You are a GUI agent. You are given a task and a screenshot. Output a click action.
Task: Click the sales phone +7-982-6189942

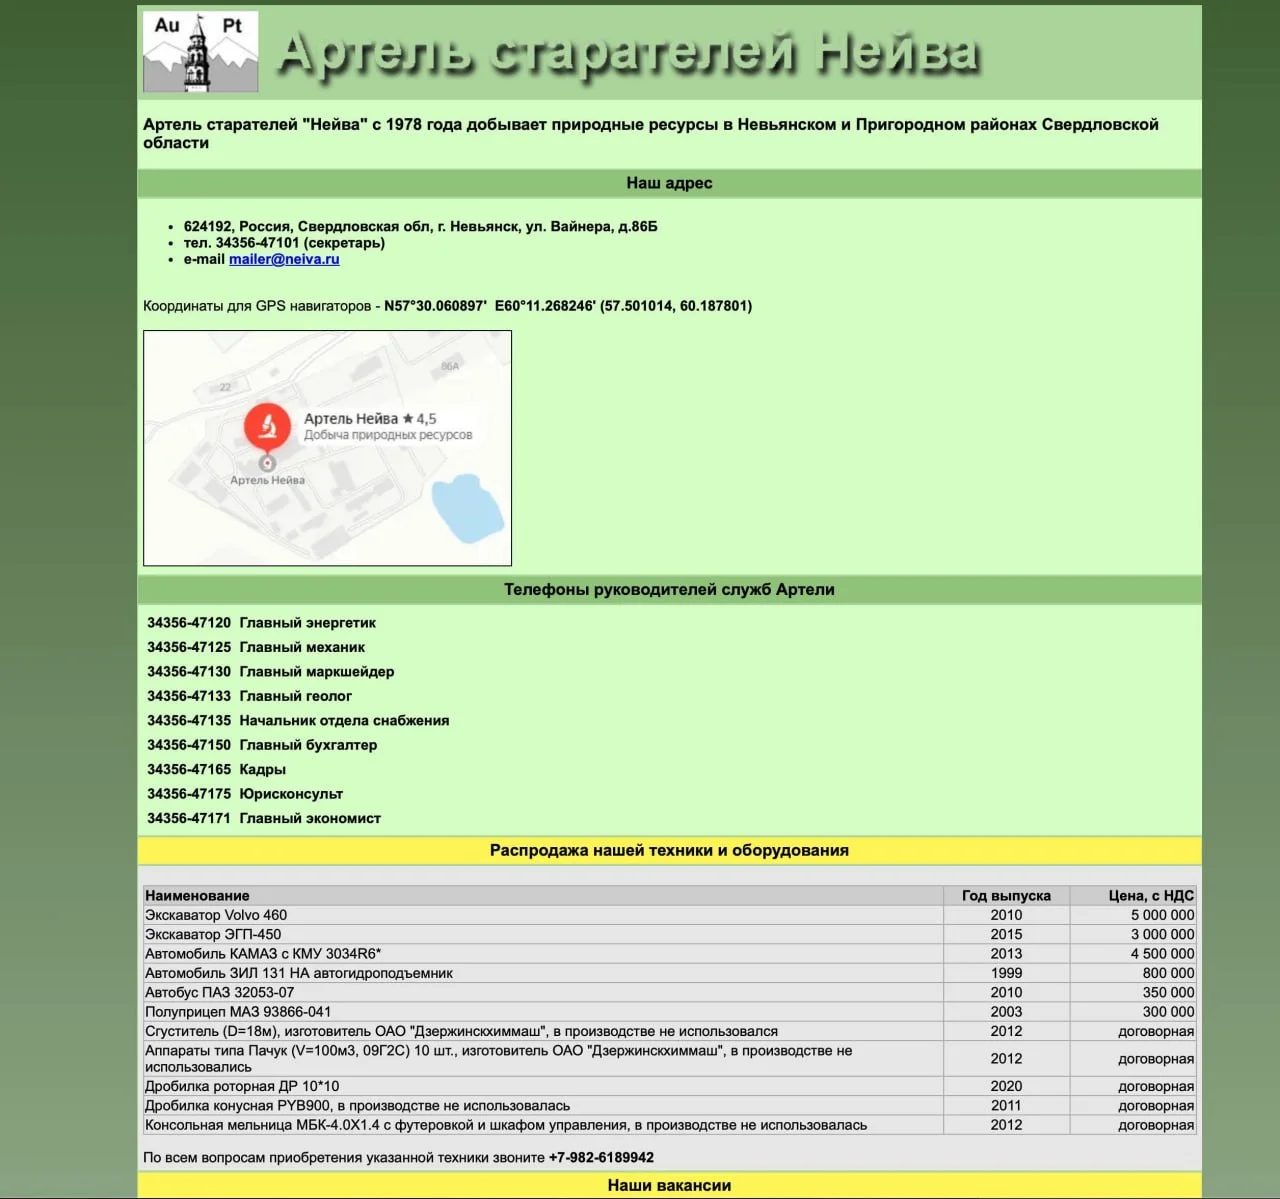[601, 1158]
